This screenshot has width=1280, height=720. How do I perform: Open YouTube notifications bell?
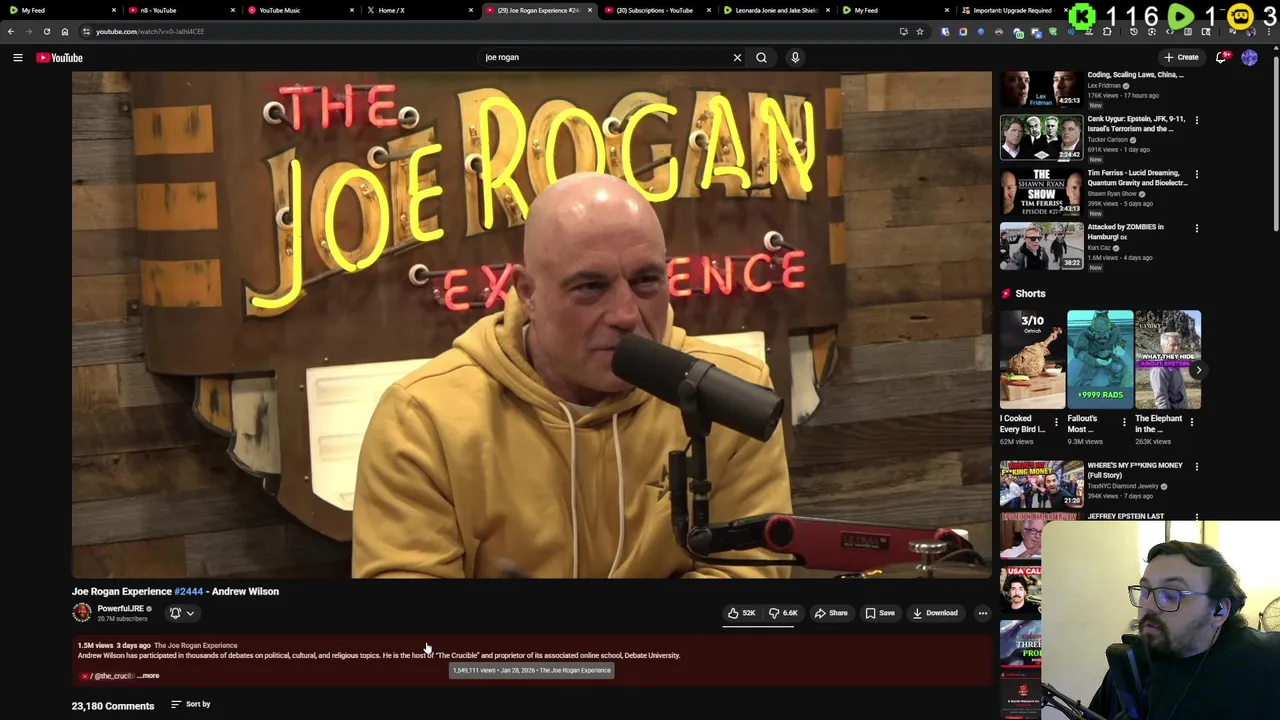click(1221, 57)
